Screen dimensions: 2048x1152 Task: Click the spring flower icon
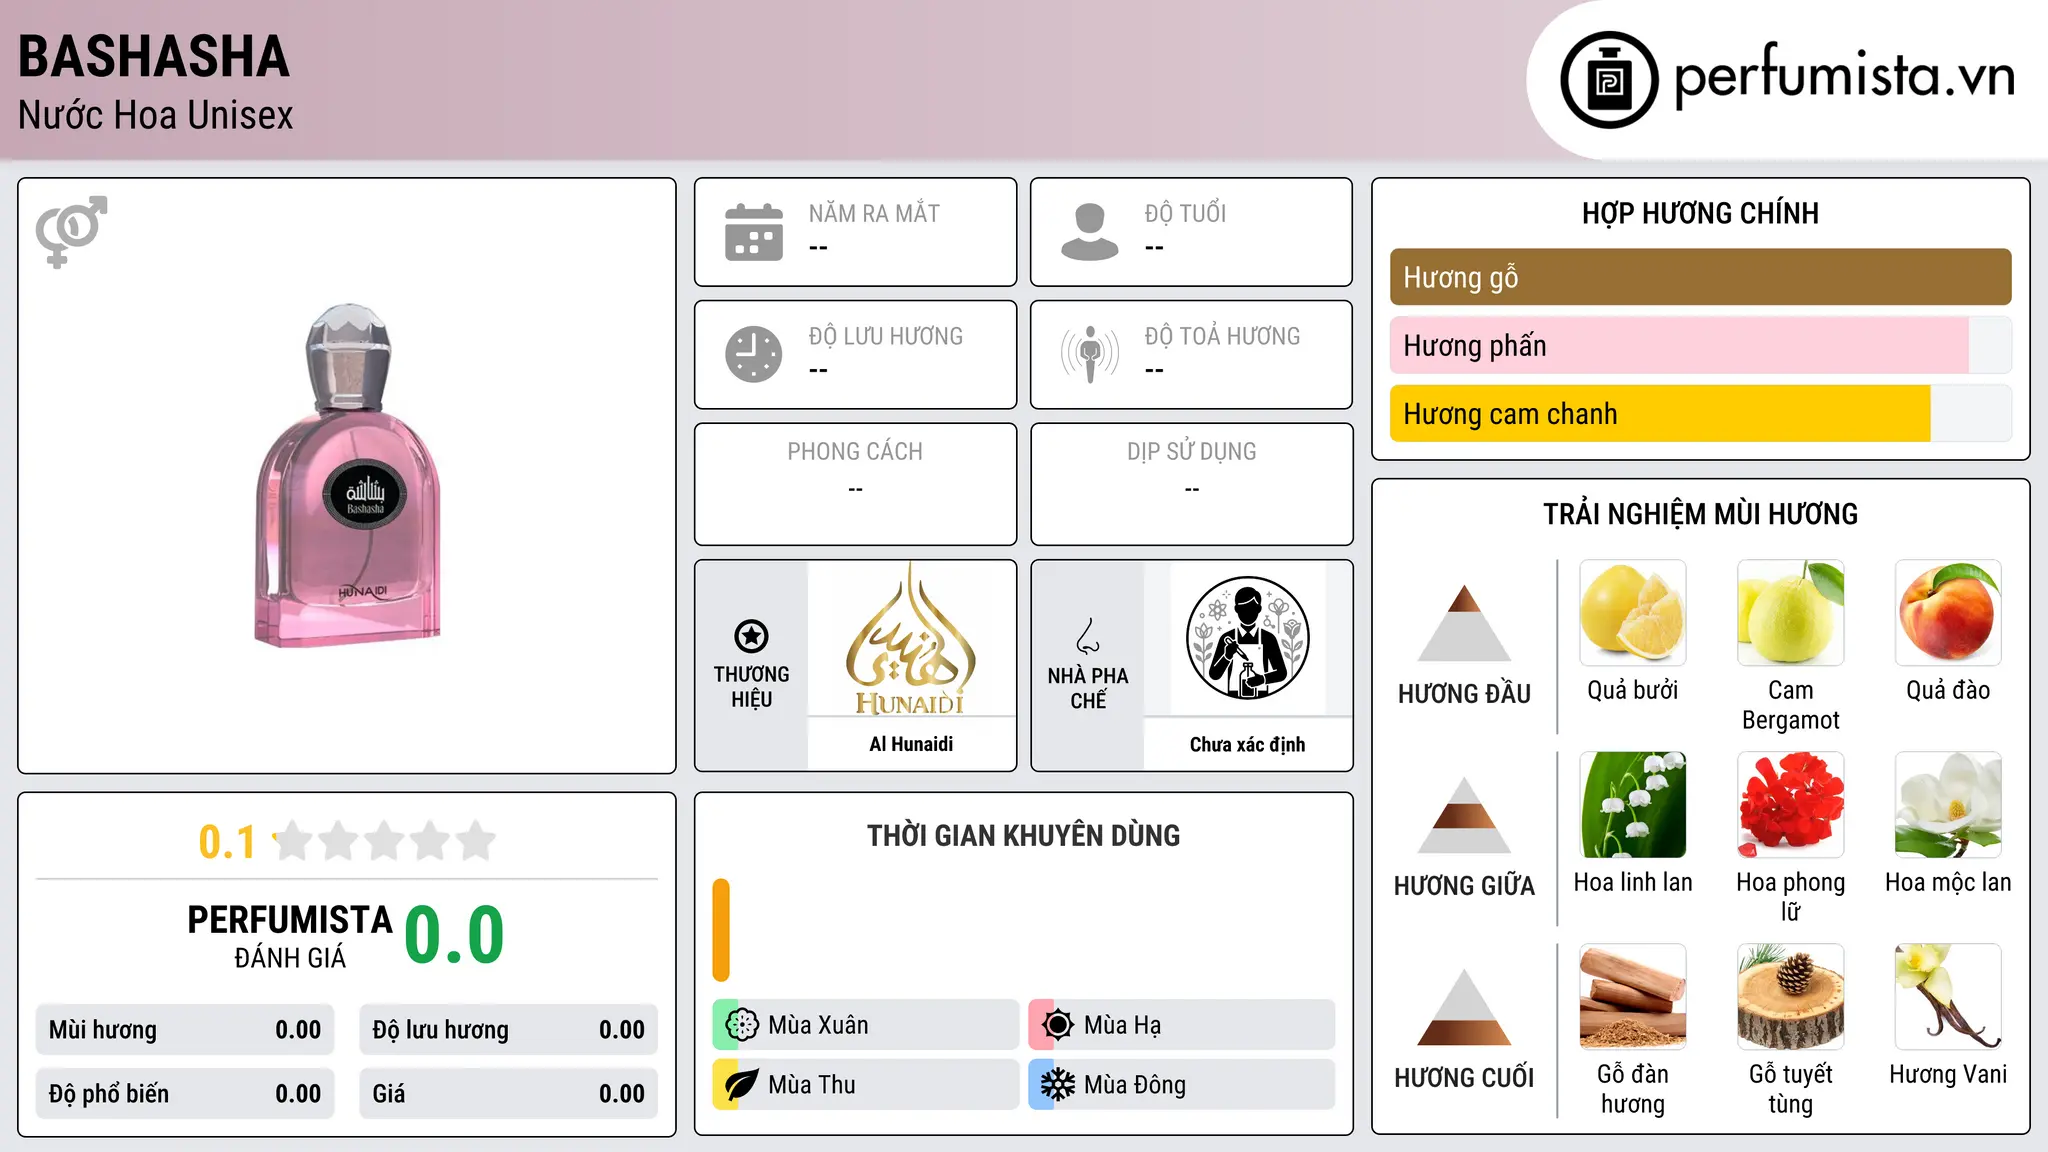[742, 1025]
